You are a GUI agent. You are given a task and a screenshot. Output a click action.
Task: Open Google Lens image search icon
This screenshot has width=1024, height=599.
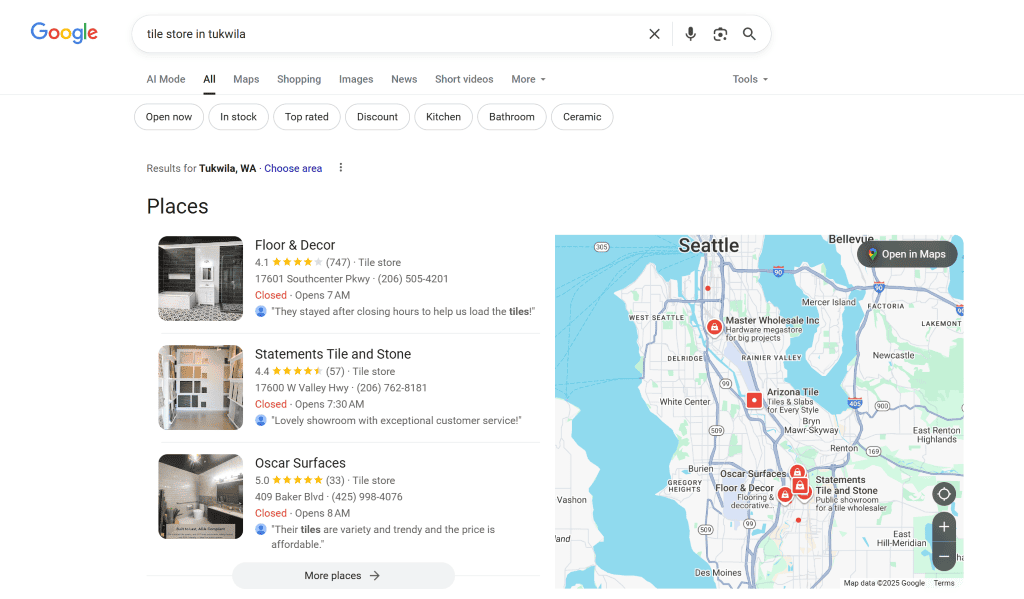tap(720, 34)
